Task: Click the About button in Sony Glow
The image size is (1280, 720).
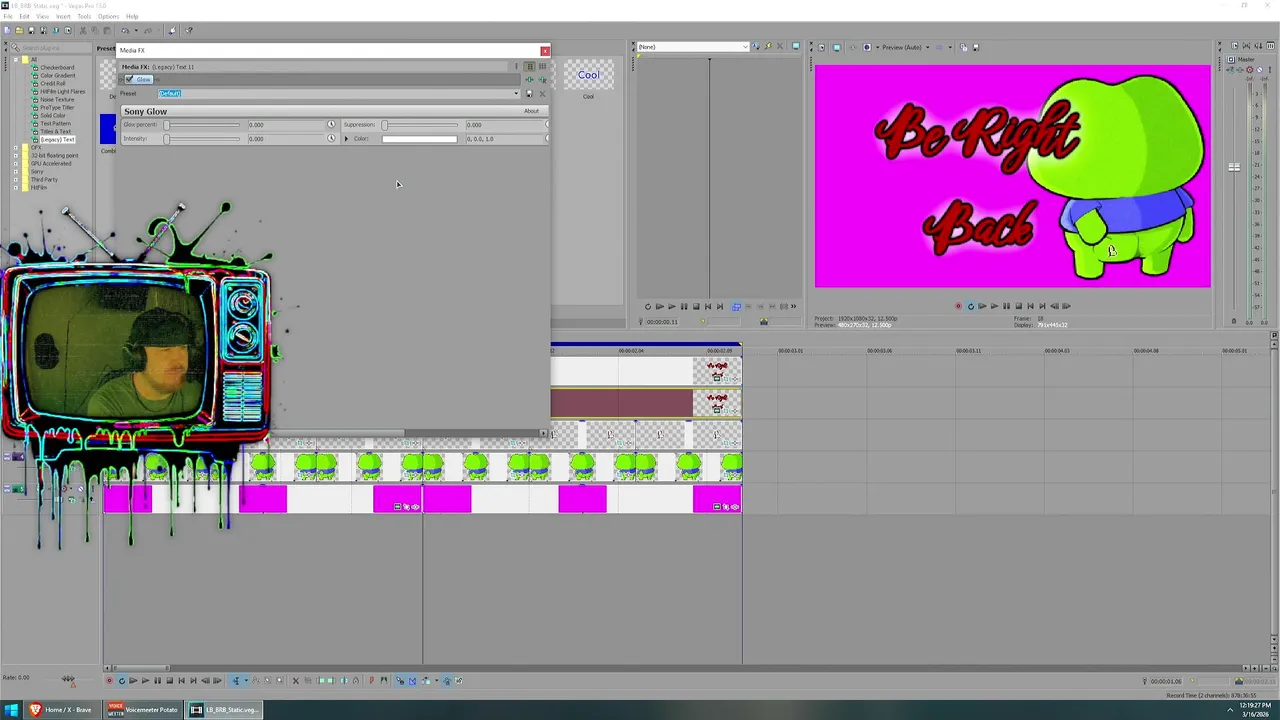Action: coord(531,111)
